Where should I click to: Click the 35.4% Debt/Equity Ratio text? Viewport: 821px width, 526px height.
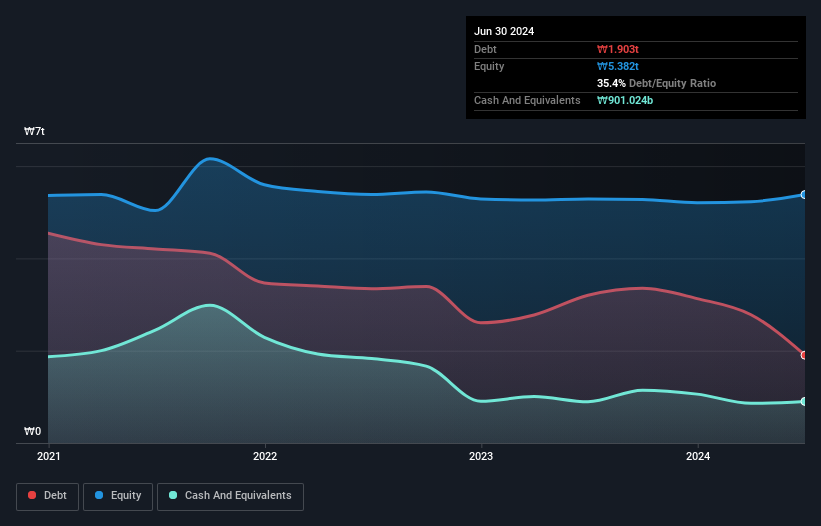[x=657, y=83]
